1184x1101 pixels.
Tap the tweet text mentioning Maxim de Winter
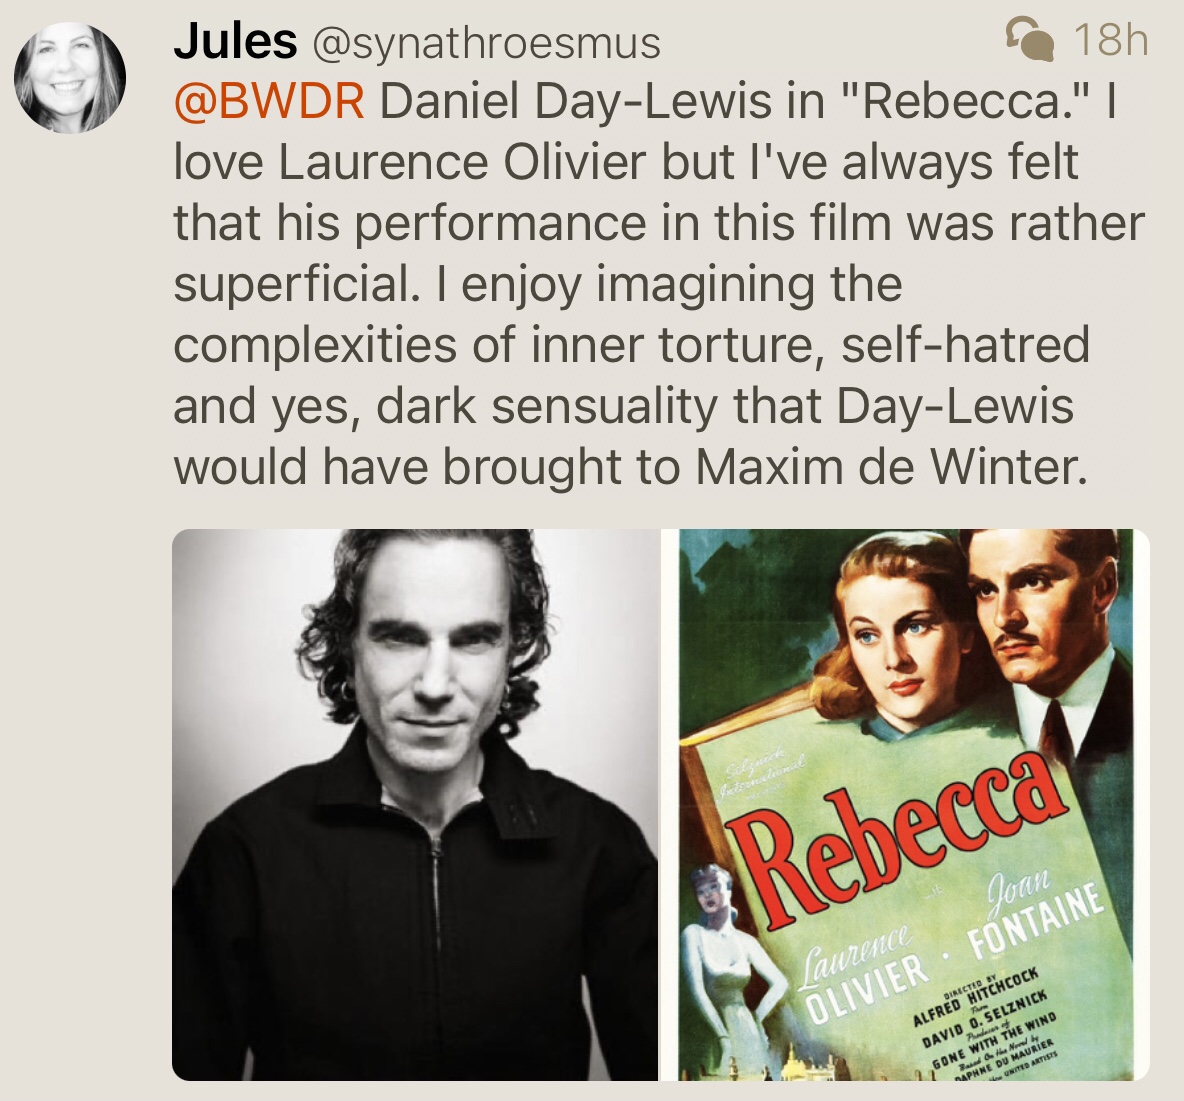coord(631,467)
